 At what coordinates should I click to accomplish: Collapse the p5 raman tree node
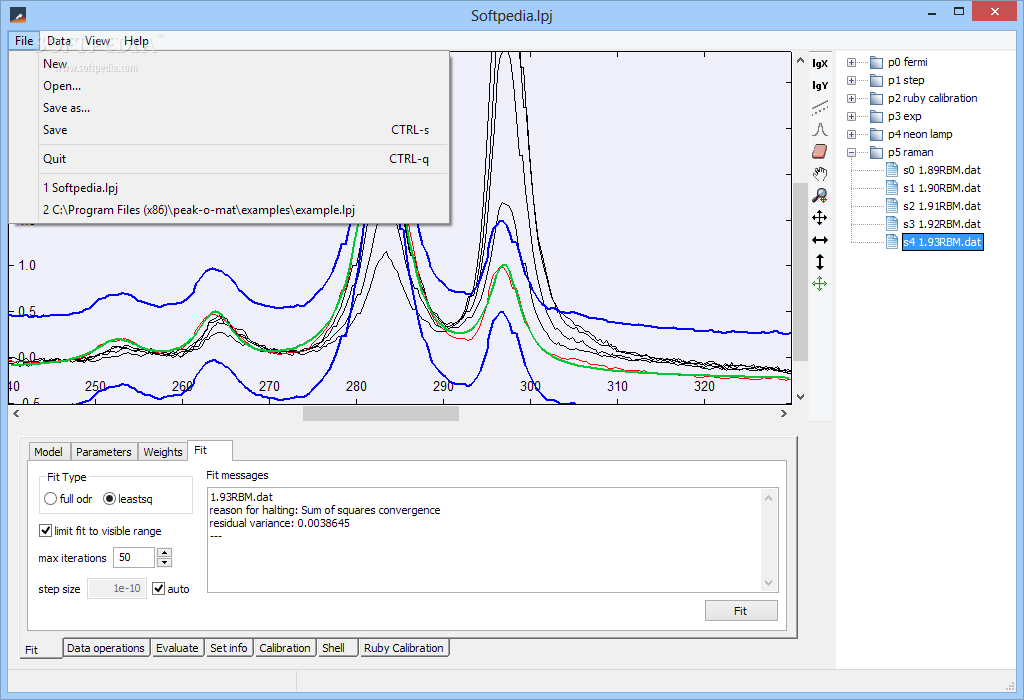852,152
